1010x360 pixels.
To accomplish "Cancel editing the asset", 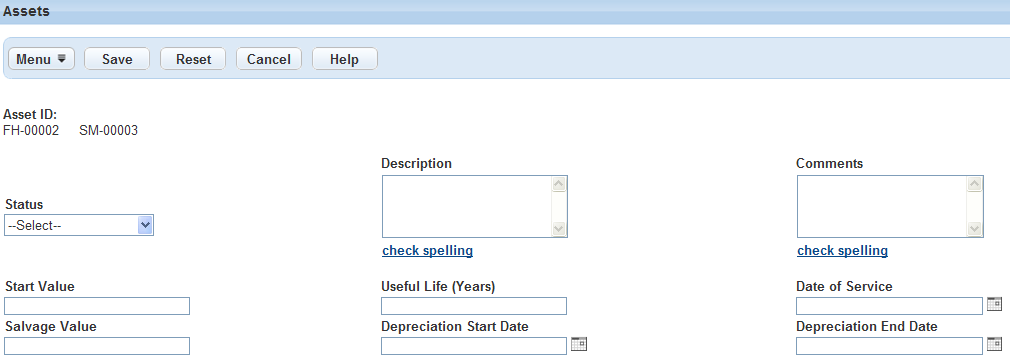I will (x=269, y=59).
